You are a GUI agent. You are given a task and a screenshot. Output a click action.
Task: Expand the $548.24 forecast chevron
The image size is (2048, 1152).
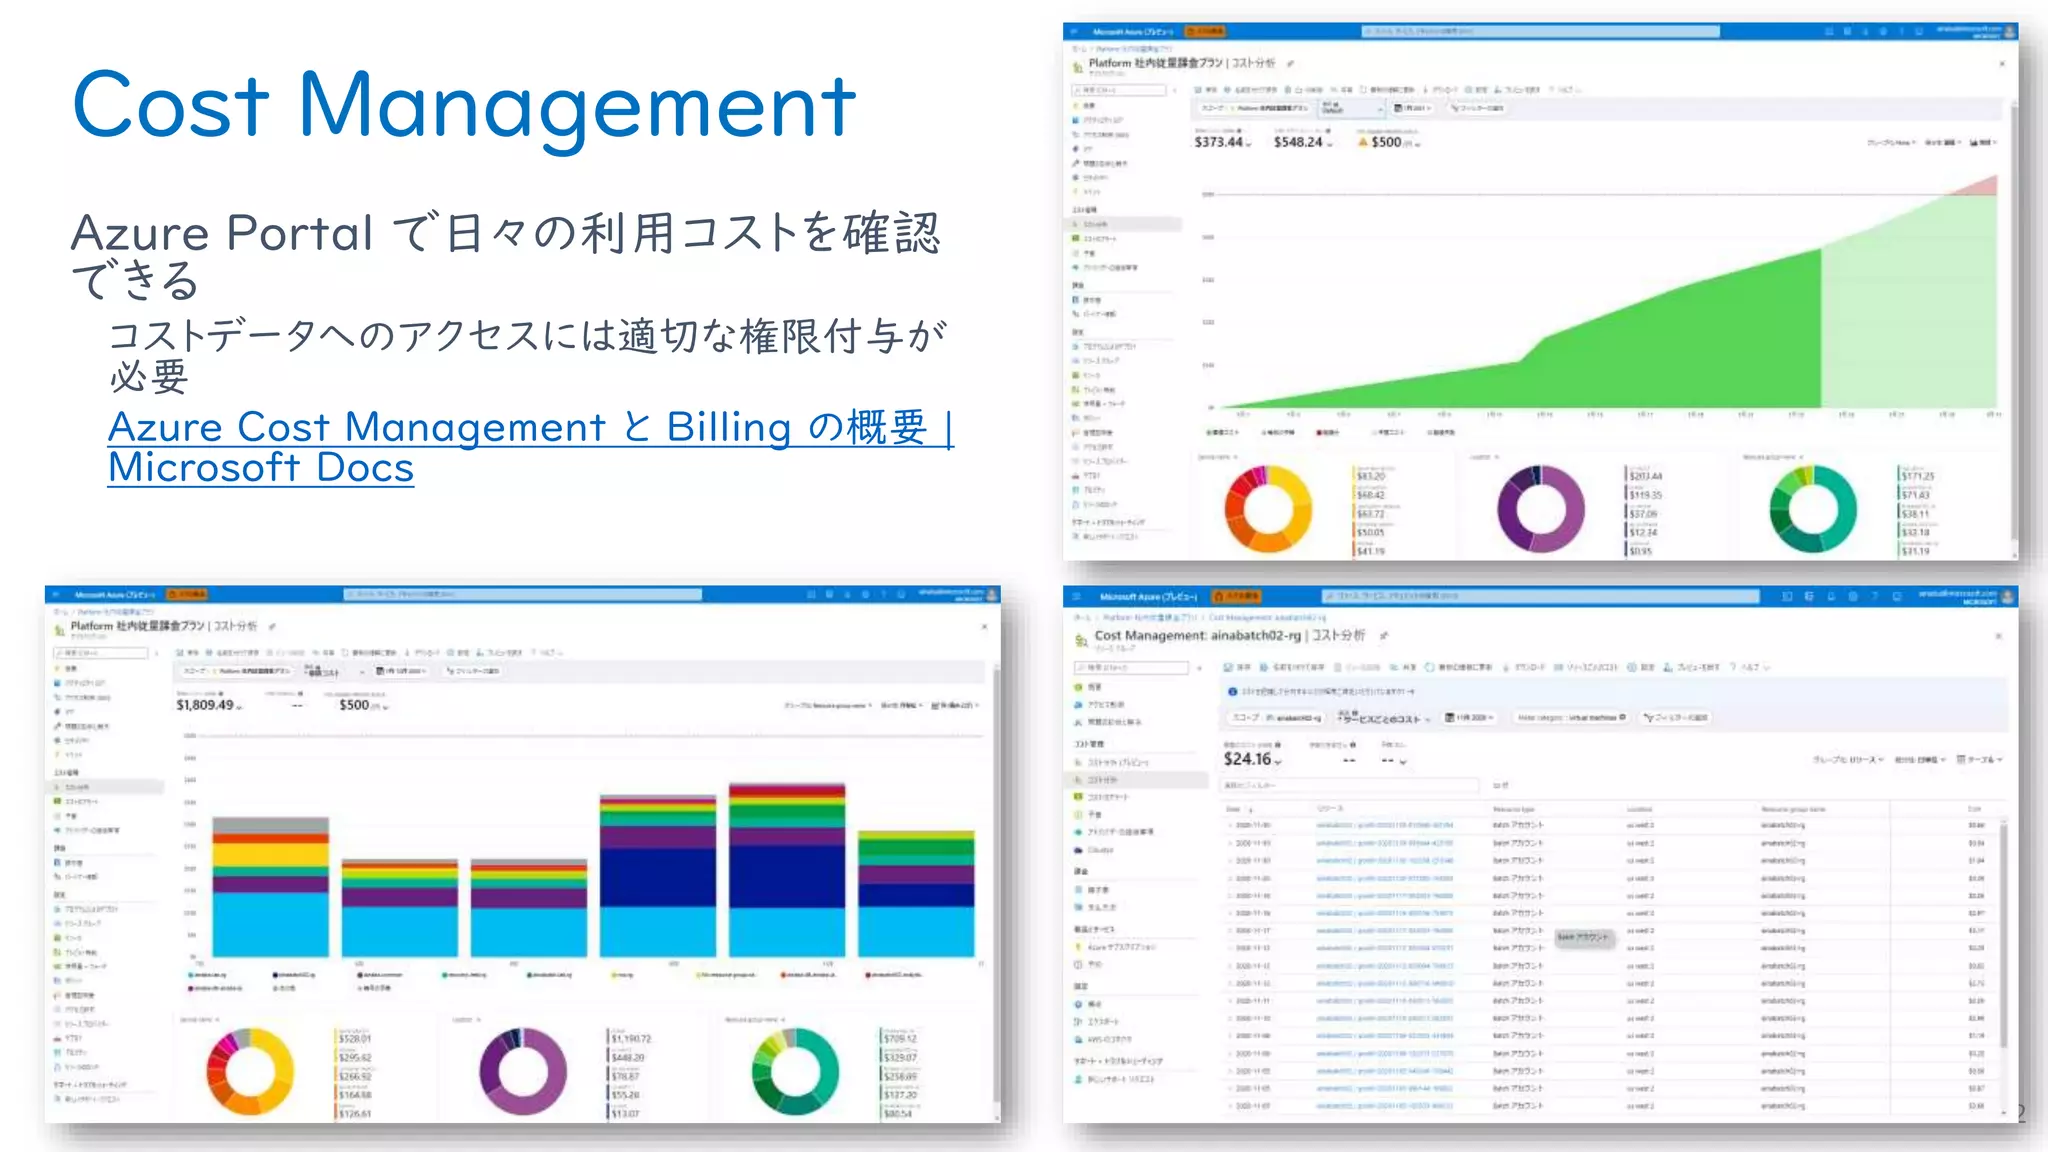[x=1330, y=145]
